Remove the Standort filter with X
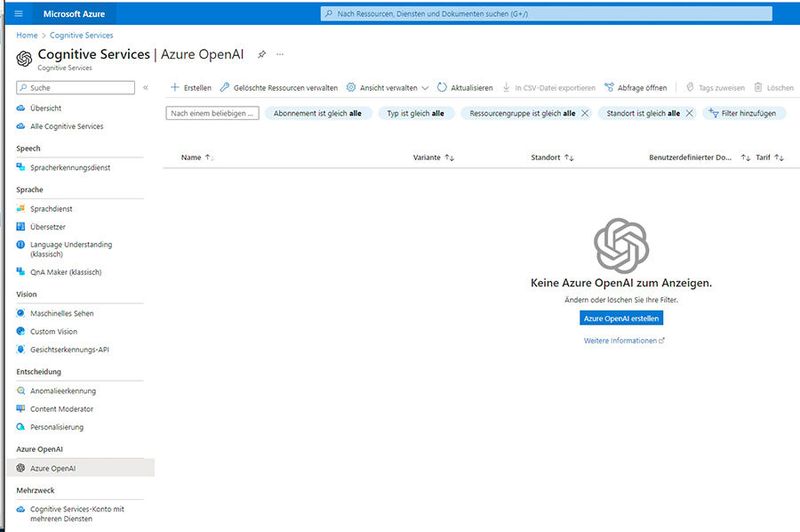Screen dimensions: 800x532 point(689,113)
